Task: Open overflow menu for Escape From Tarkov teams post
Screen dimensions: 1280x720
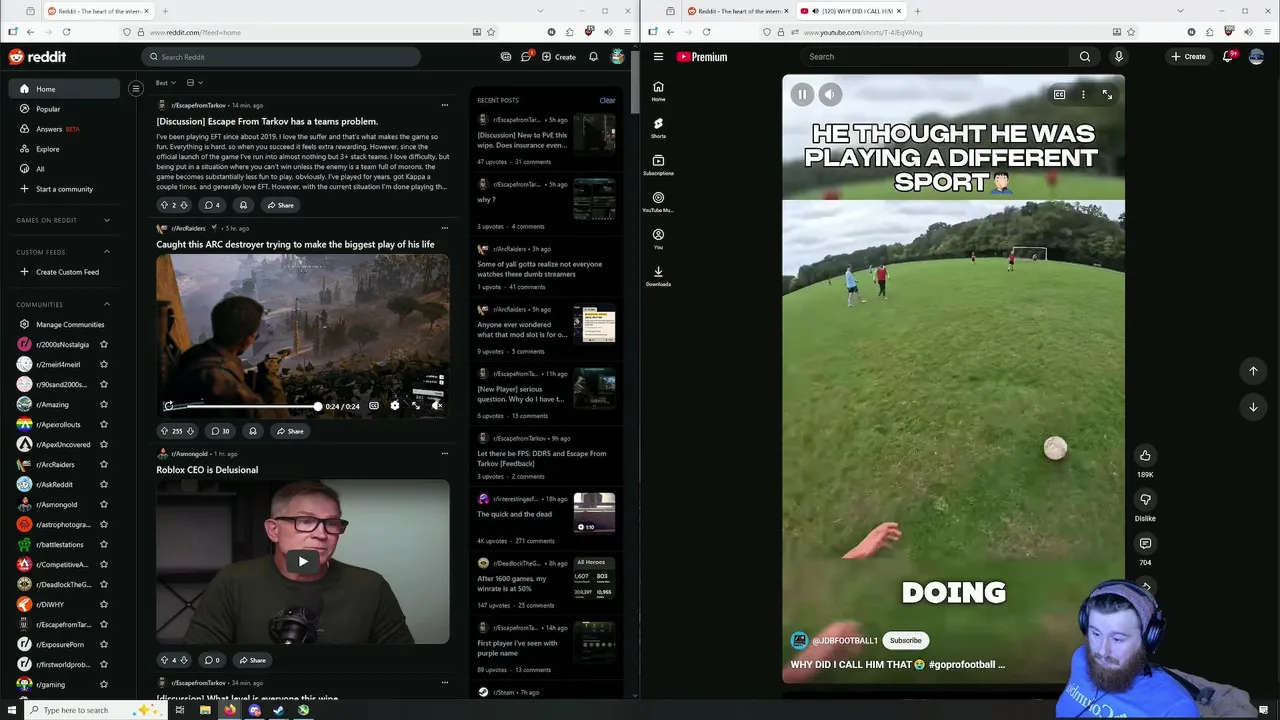Action: click(x=445, y=105)
